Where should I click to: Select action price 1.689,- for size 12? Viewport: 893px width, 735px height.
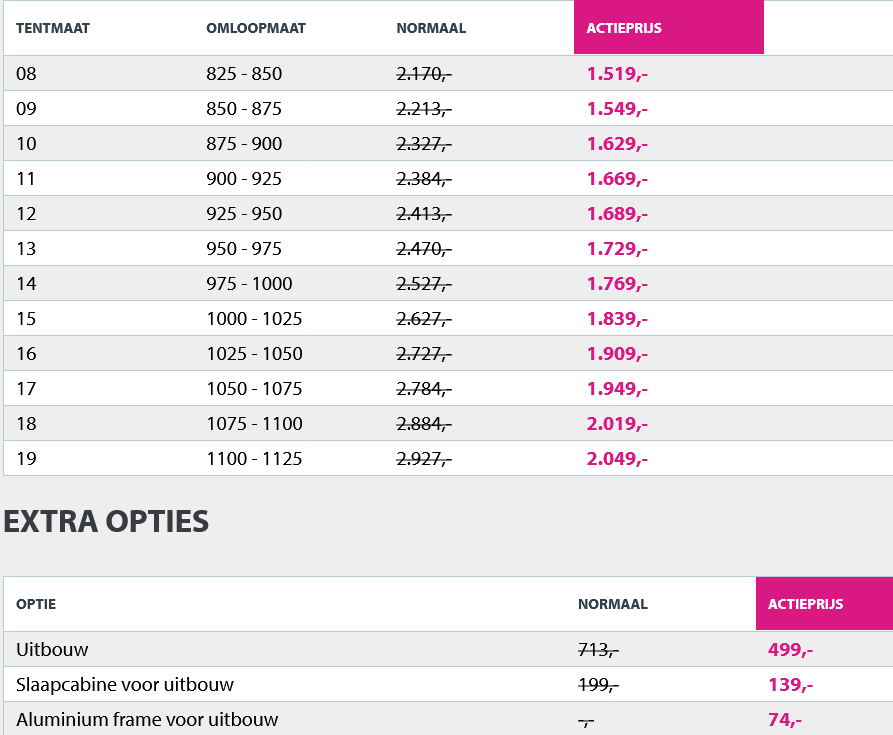click(617, 214)
